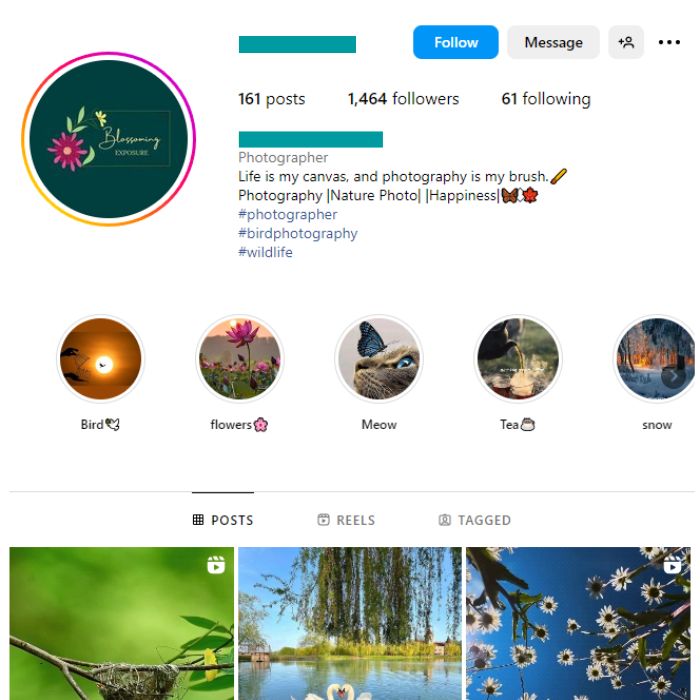This screenshot has height=700, width=700.
Task: Switch to the REELS tab
Action: coord(346,520)
